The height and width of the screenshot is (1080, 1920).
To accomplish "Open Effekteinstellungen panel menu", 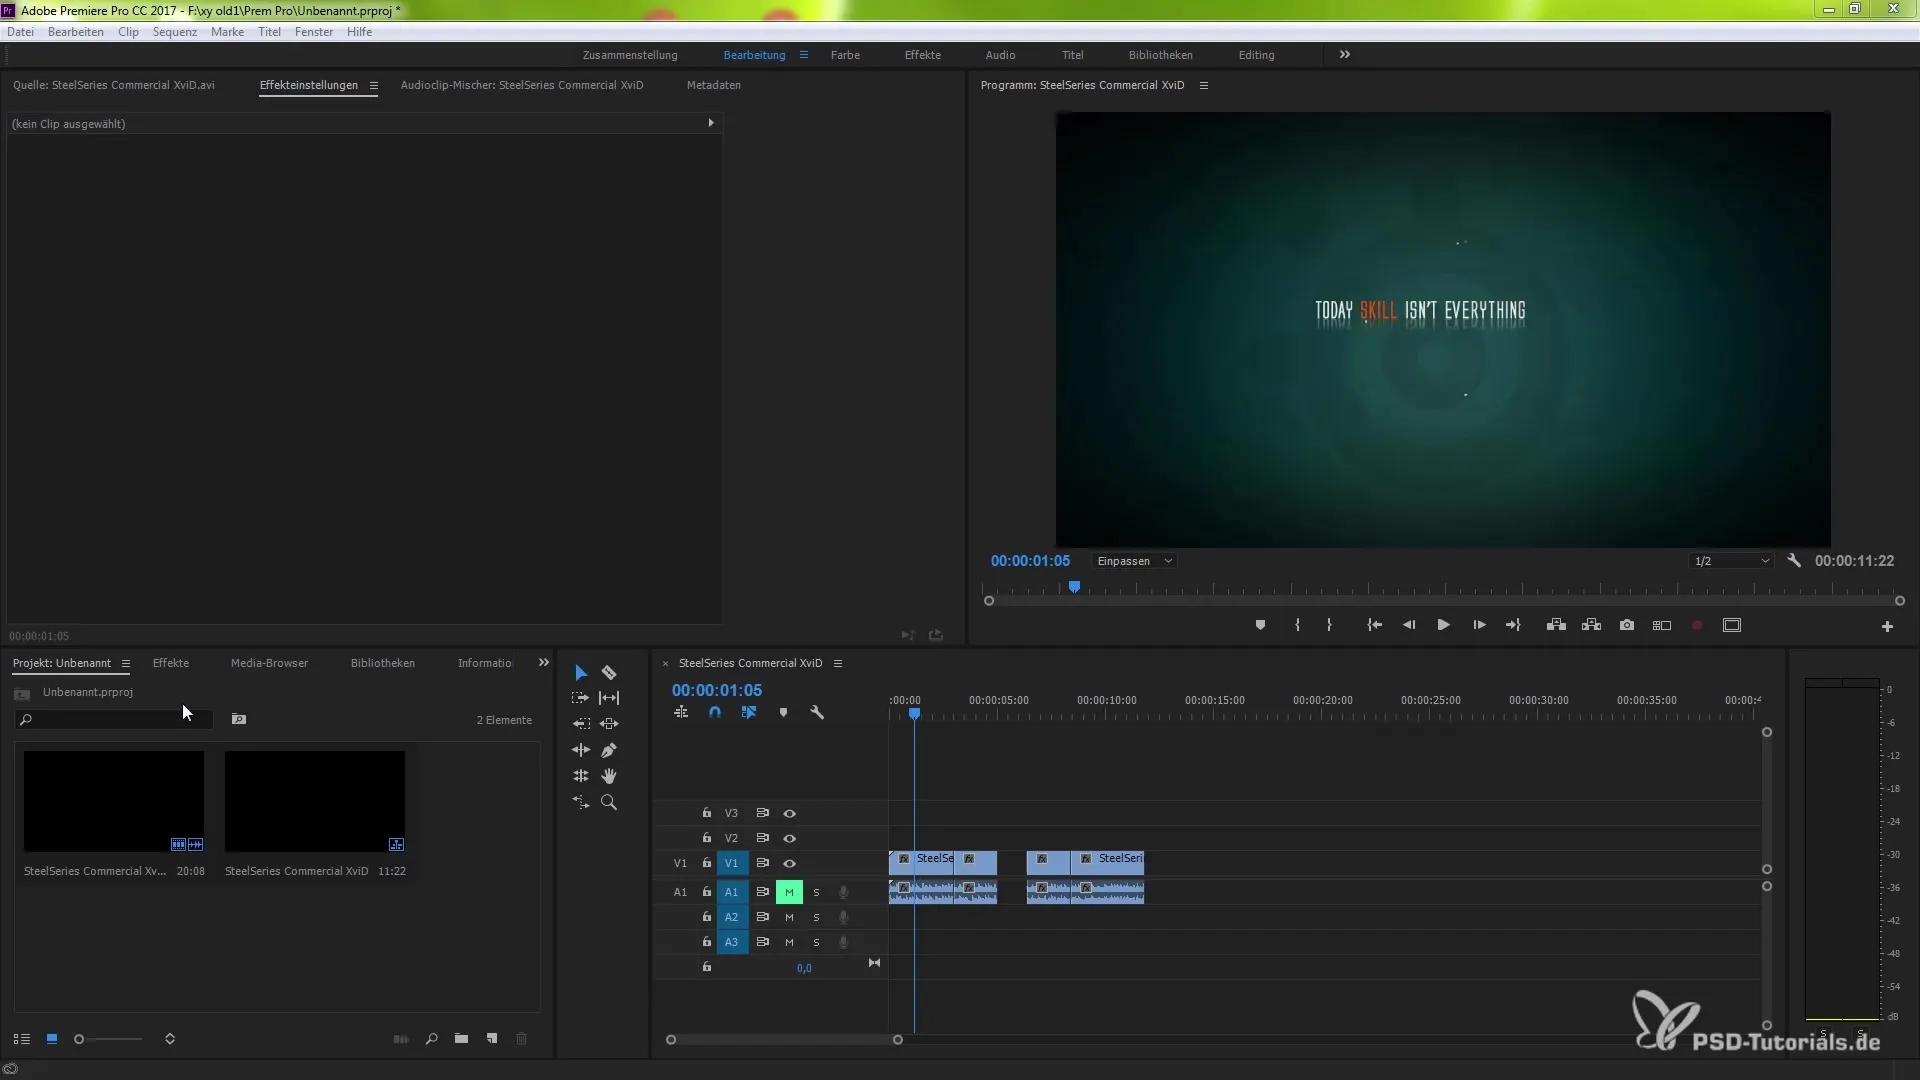I will point(373,86).
